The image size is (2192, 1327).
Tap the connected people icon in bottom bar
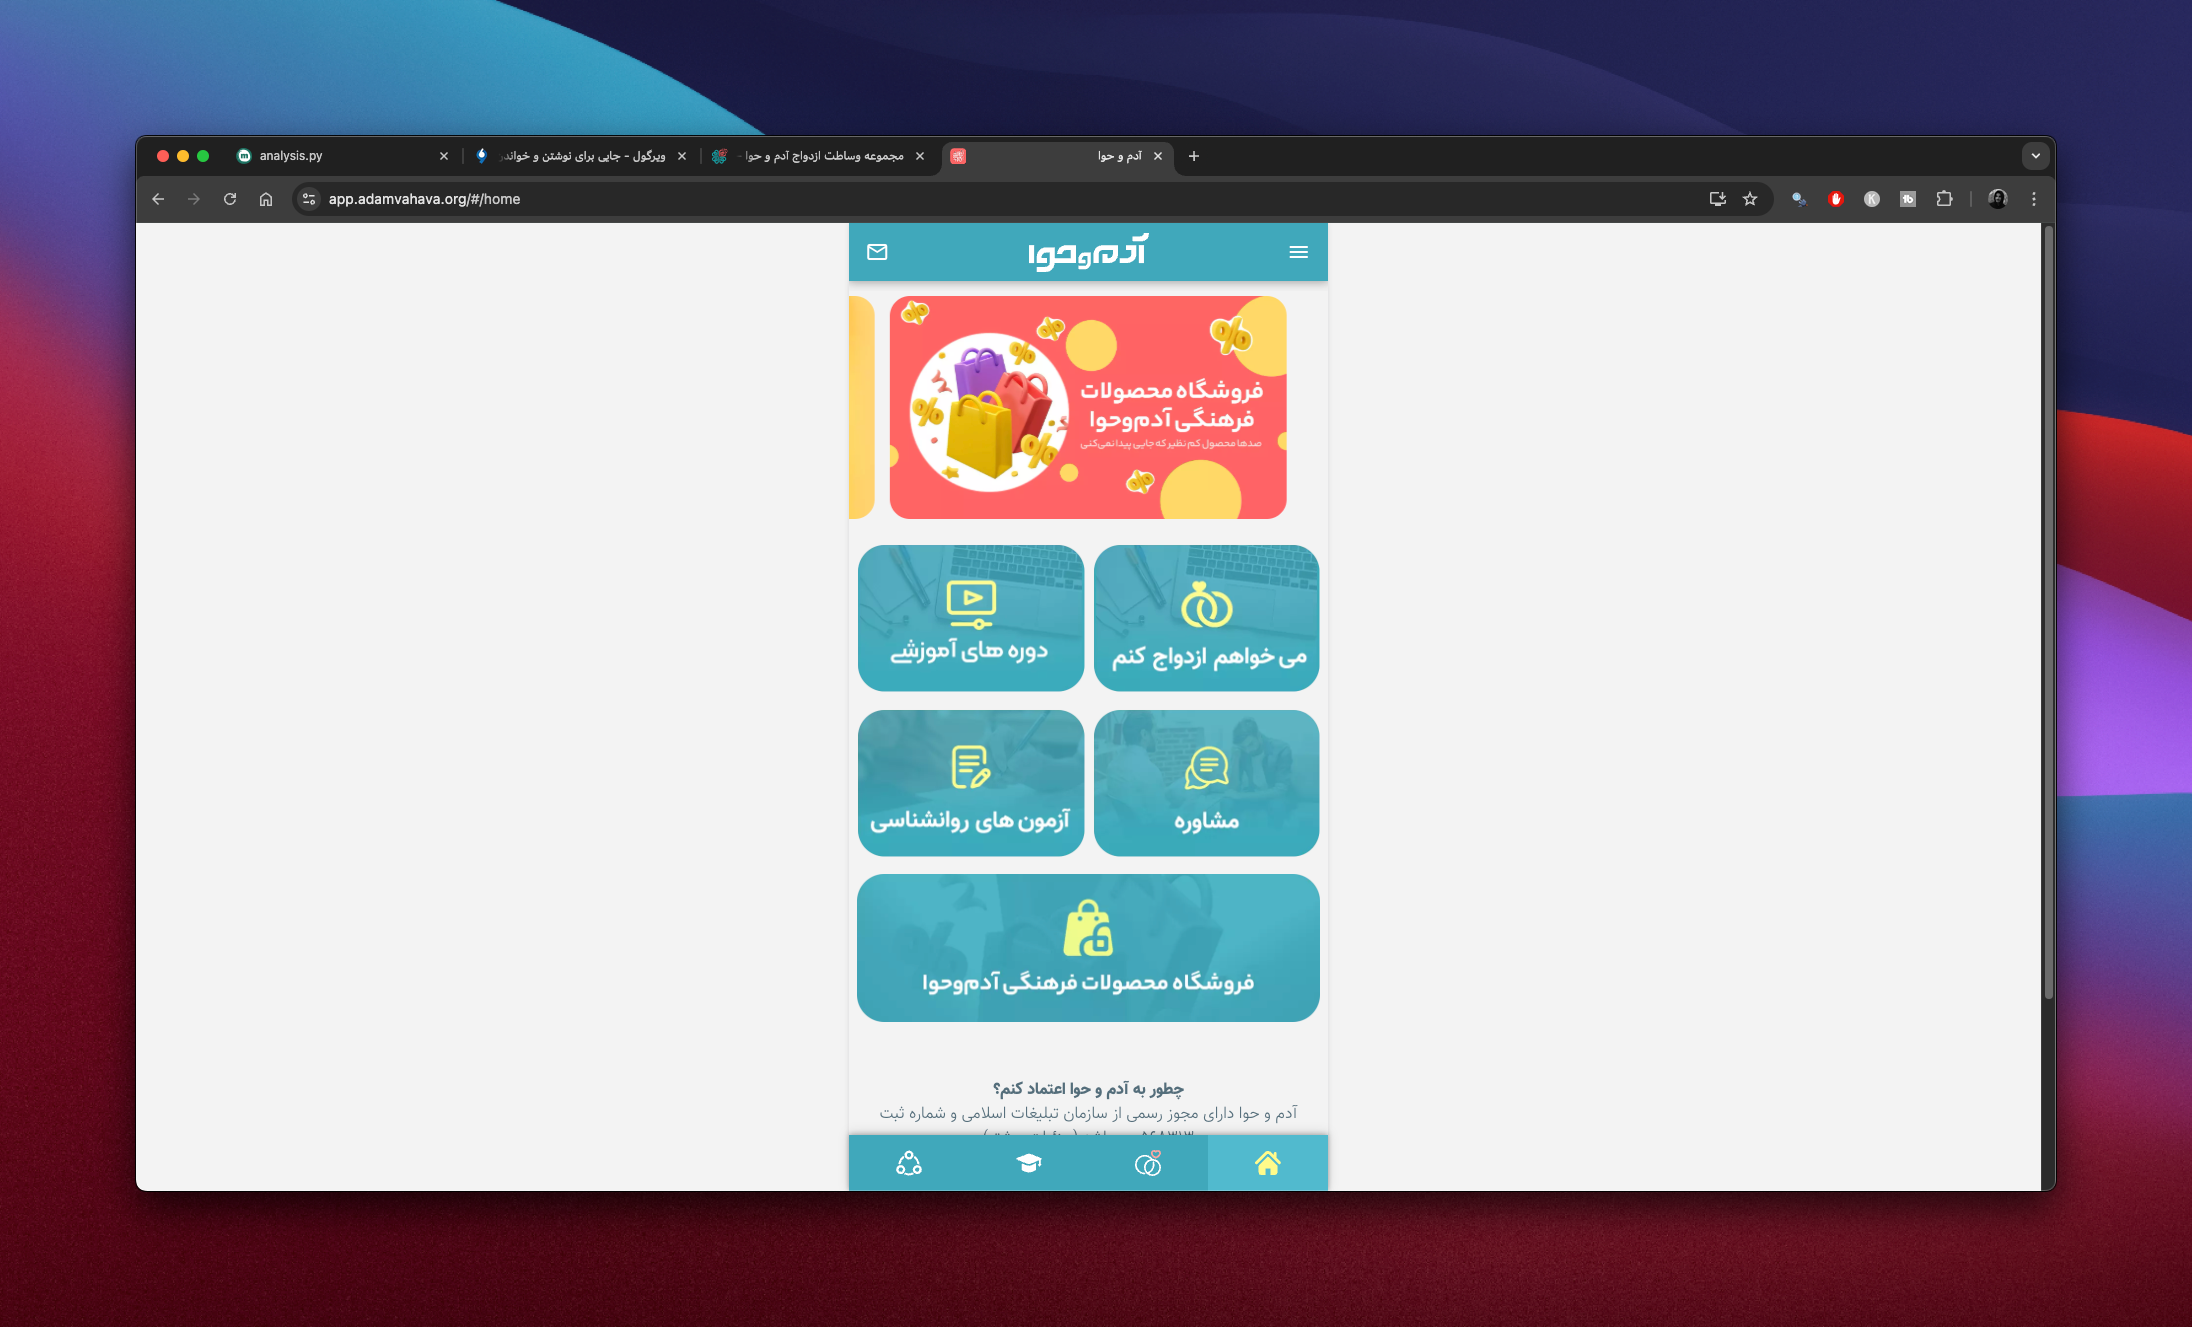[908, 1163]
